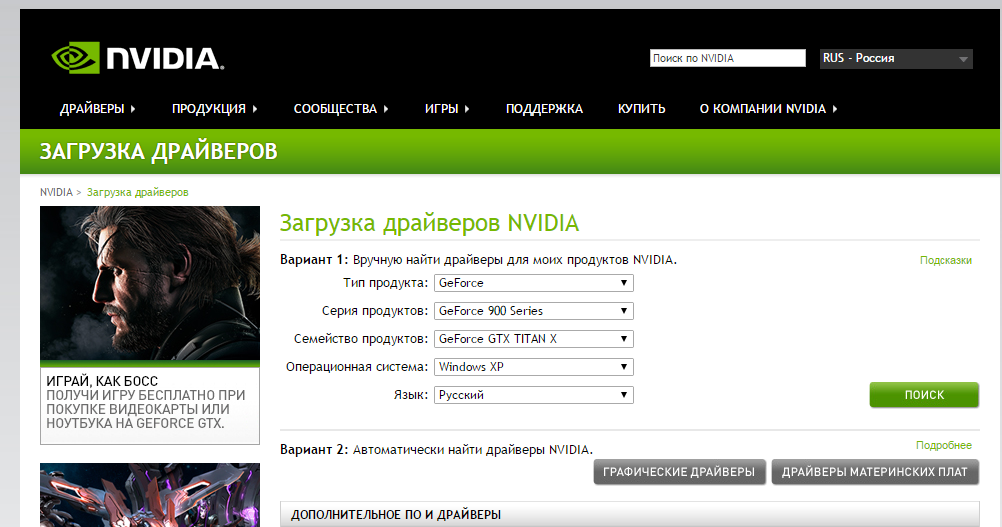Open the ДРАЙВЕРЫ menu
Image resolution: width=1002 pixels, height=527 pixels.
[97, 109]
